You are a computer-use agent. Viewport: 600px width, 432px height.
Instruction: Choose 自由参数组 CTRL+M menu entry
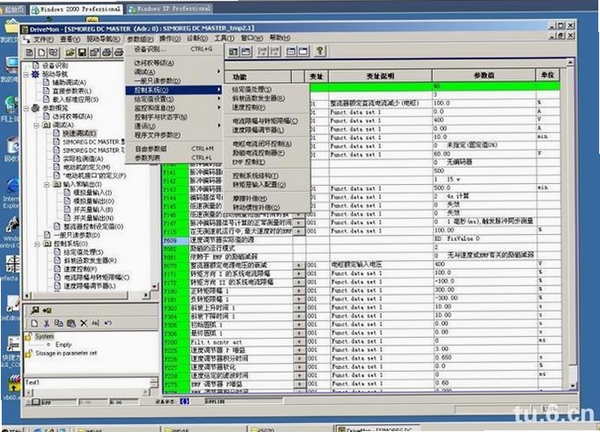point(173,148)
